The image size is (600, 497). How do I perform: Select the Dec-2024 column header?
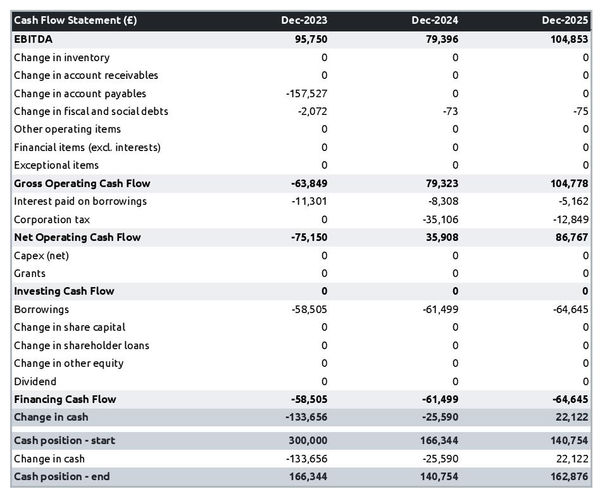click(x=436, y=20)
